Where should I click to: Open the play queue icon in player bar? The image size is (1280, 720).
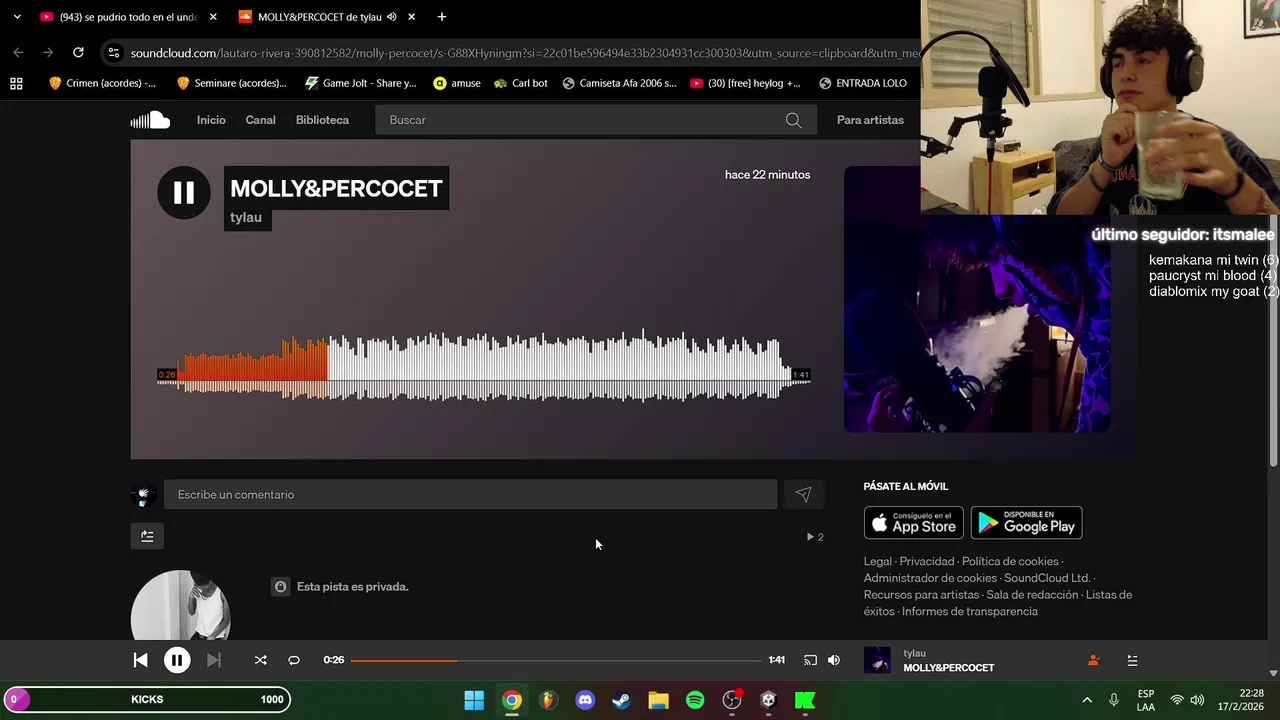[1132, 660]
